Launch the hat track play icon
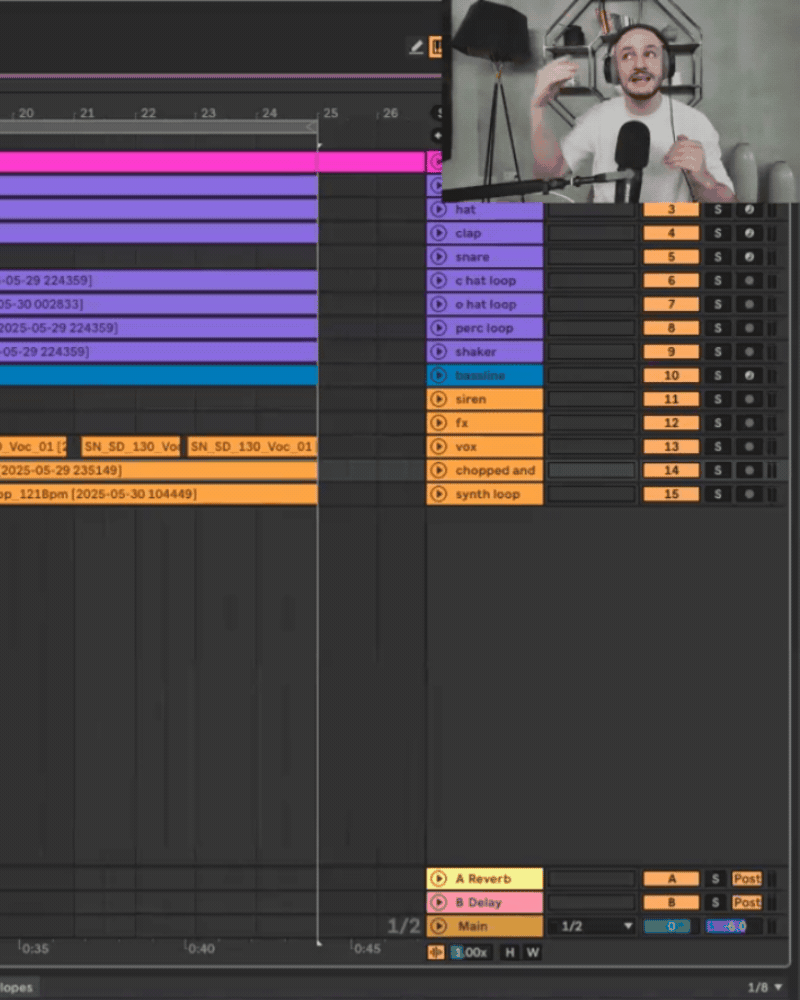 [x=438, y=210]
